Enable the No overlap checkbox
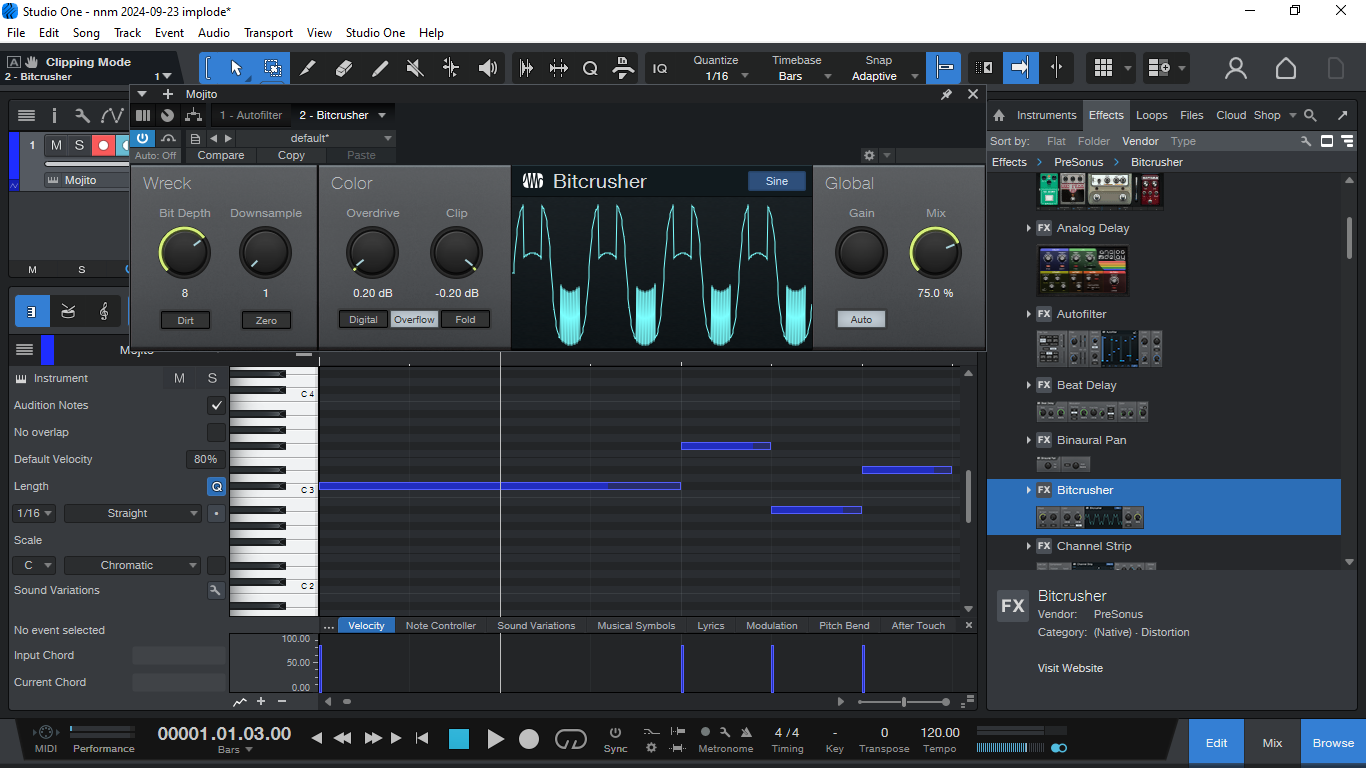 point(216,432)
